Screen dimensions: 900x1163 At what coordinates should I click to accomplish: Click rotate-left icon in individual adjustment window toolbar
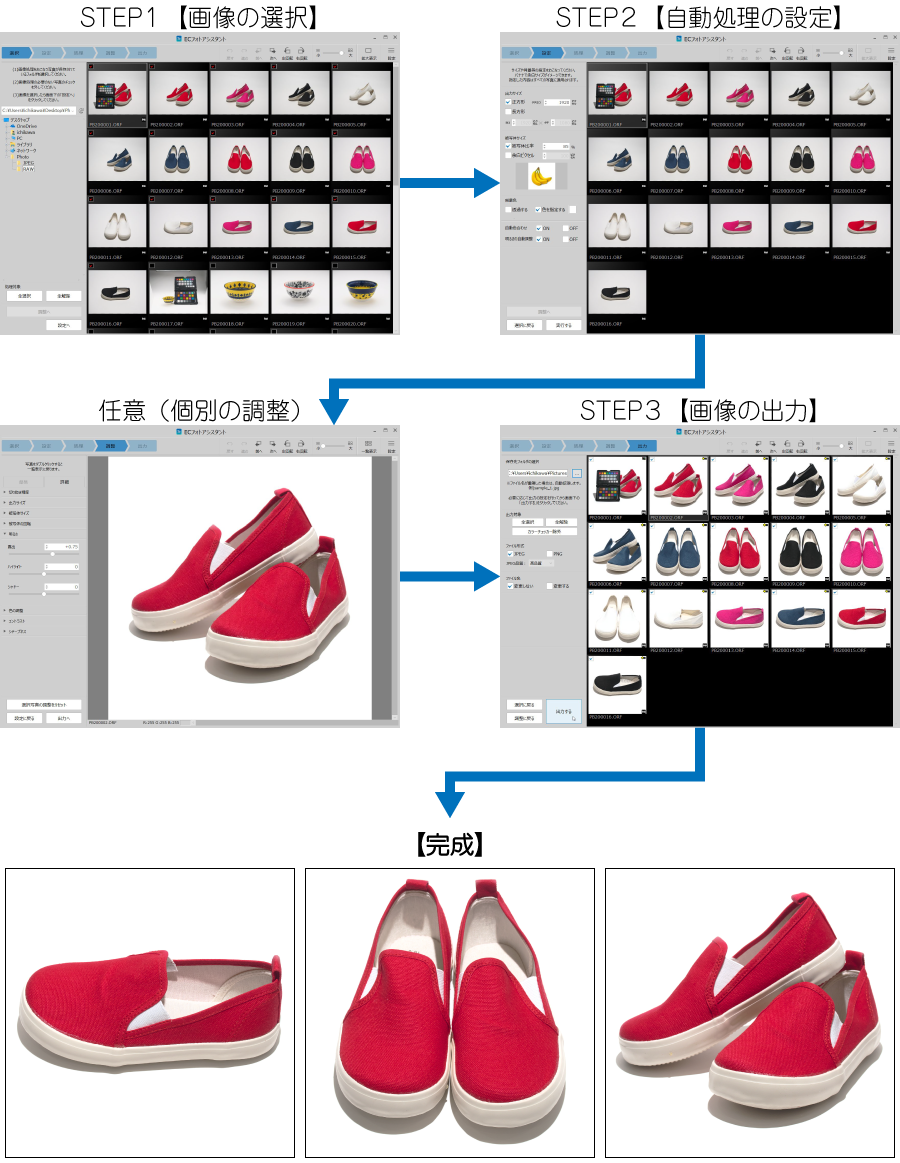(x=286, y=444)
